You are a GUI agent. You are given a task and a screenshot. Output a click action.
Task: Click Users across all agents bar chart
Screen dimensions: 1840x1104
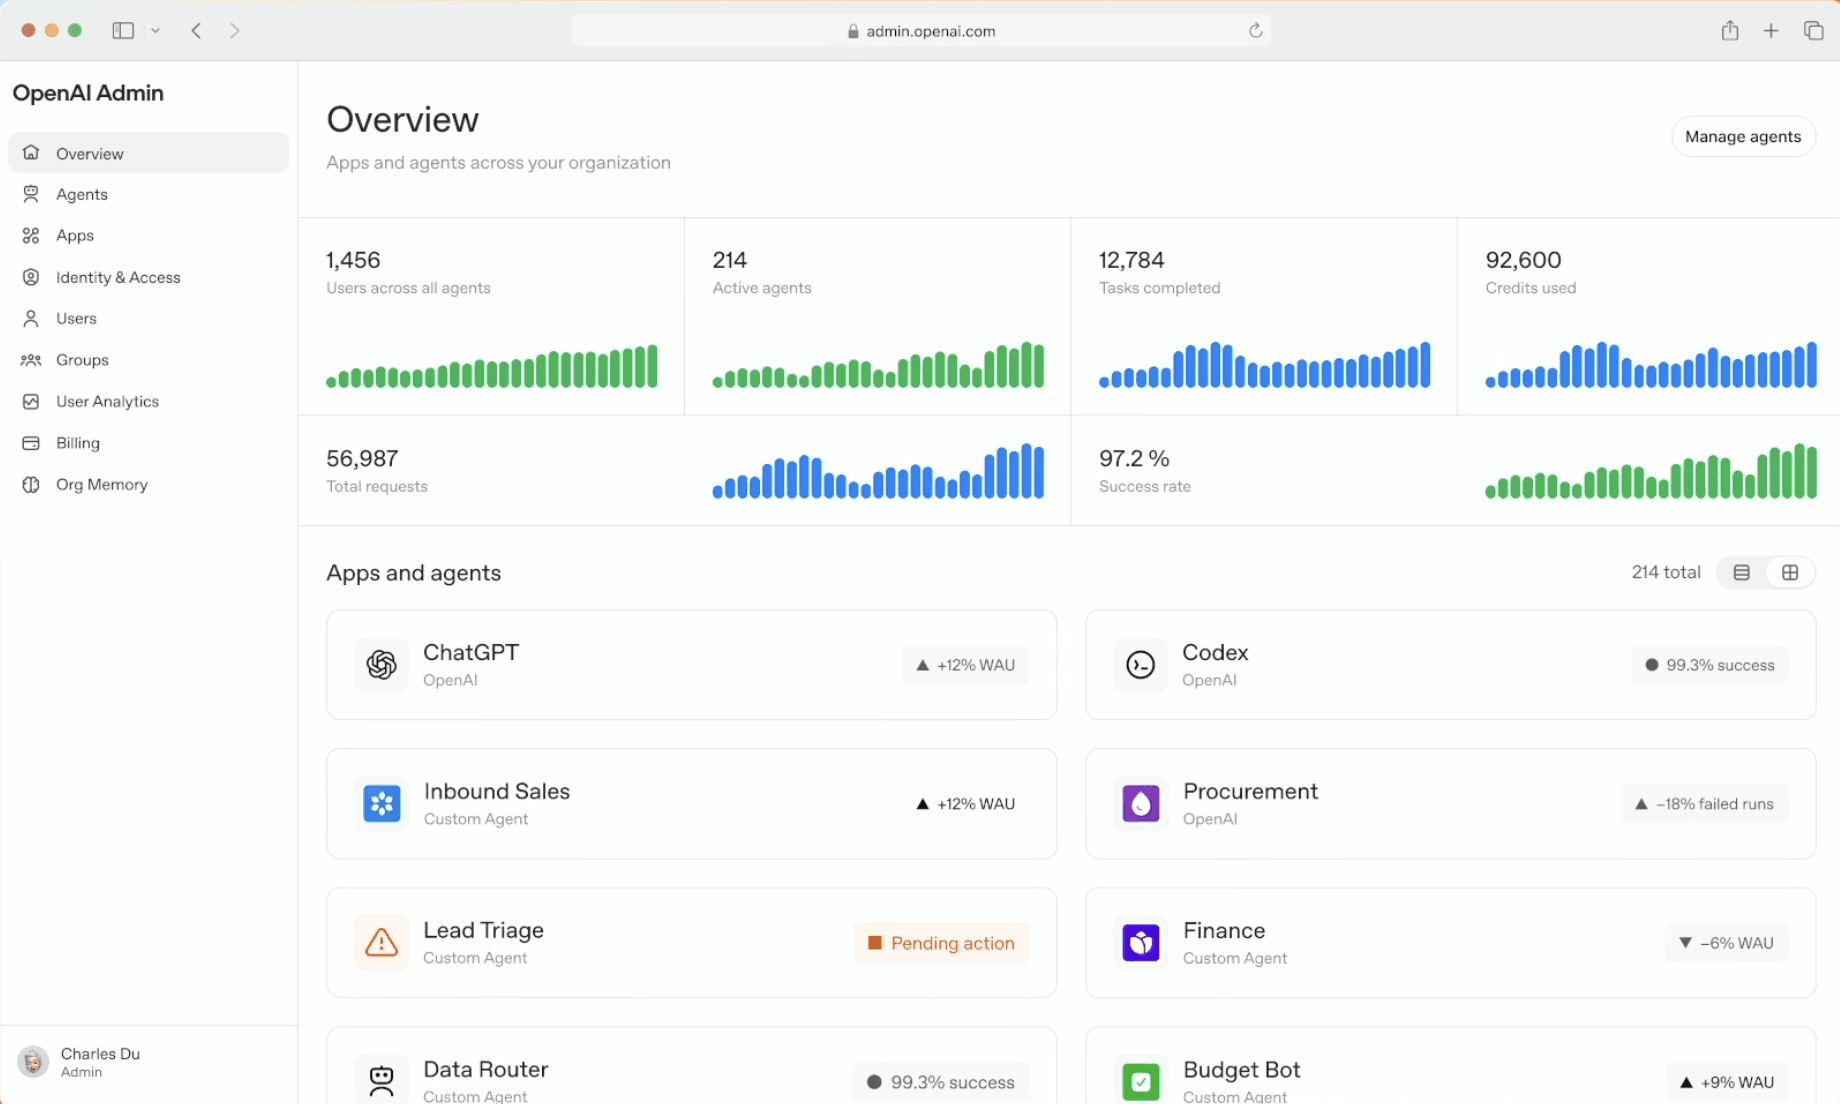coord(492,366)
